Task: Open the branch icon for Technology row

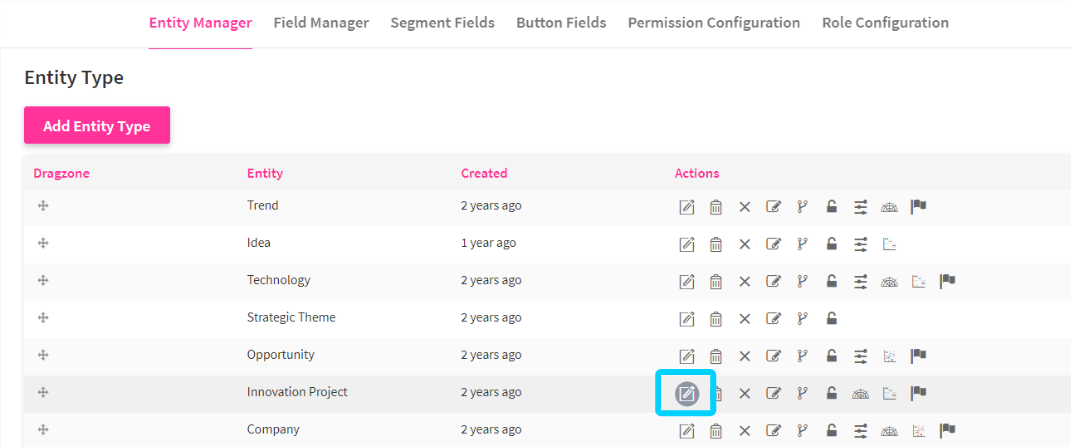Action: point(801,281)
